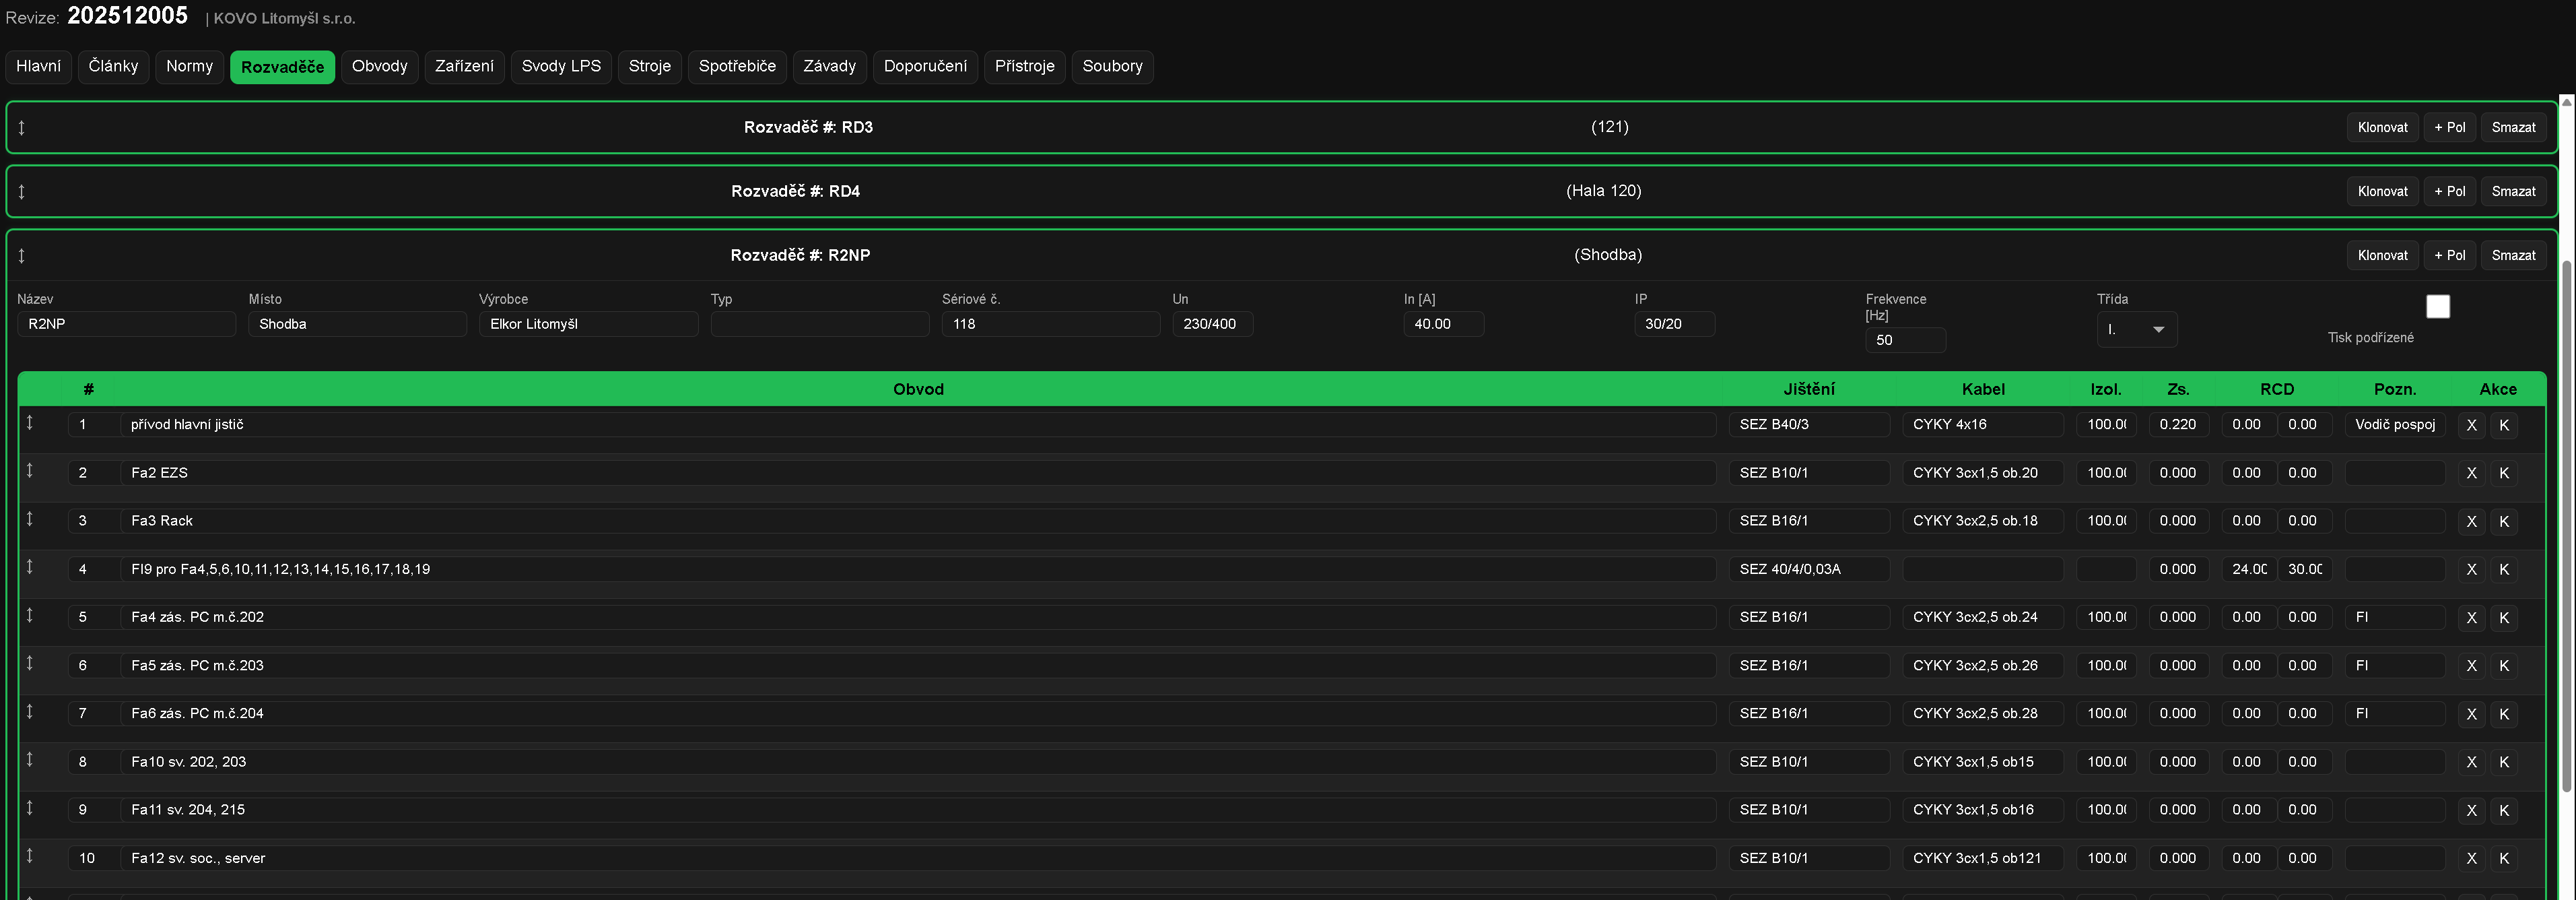Expand the Rozvaděč RD3 header
The image size is (2576, 900).
click(x=808, y=127)
